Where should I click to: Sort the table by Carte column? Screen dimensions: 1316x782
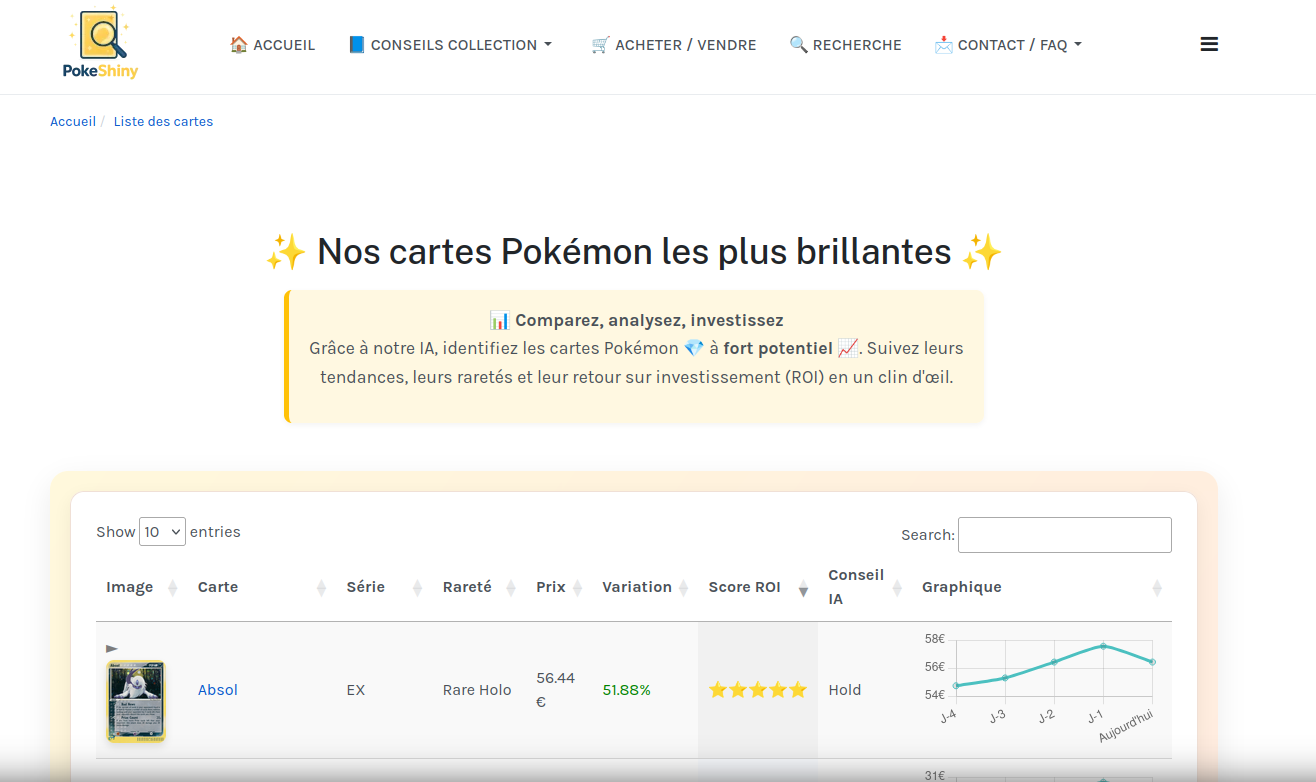click(261, 587)
